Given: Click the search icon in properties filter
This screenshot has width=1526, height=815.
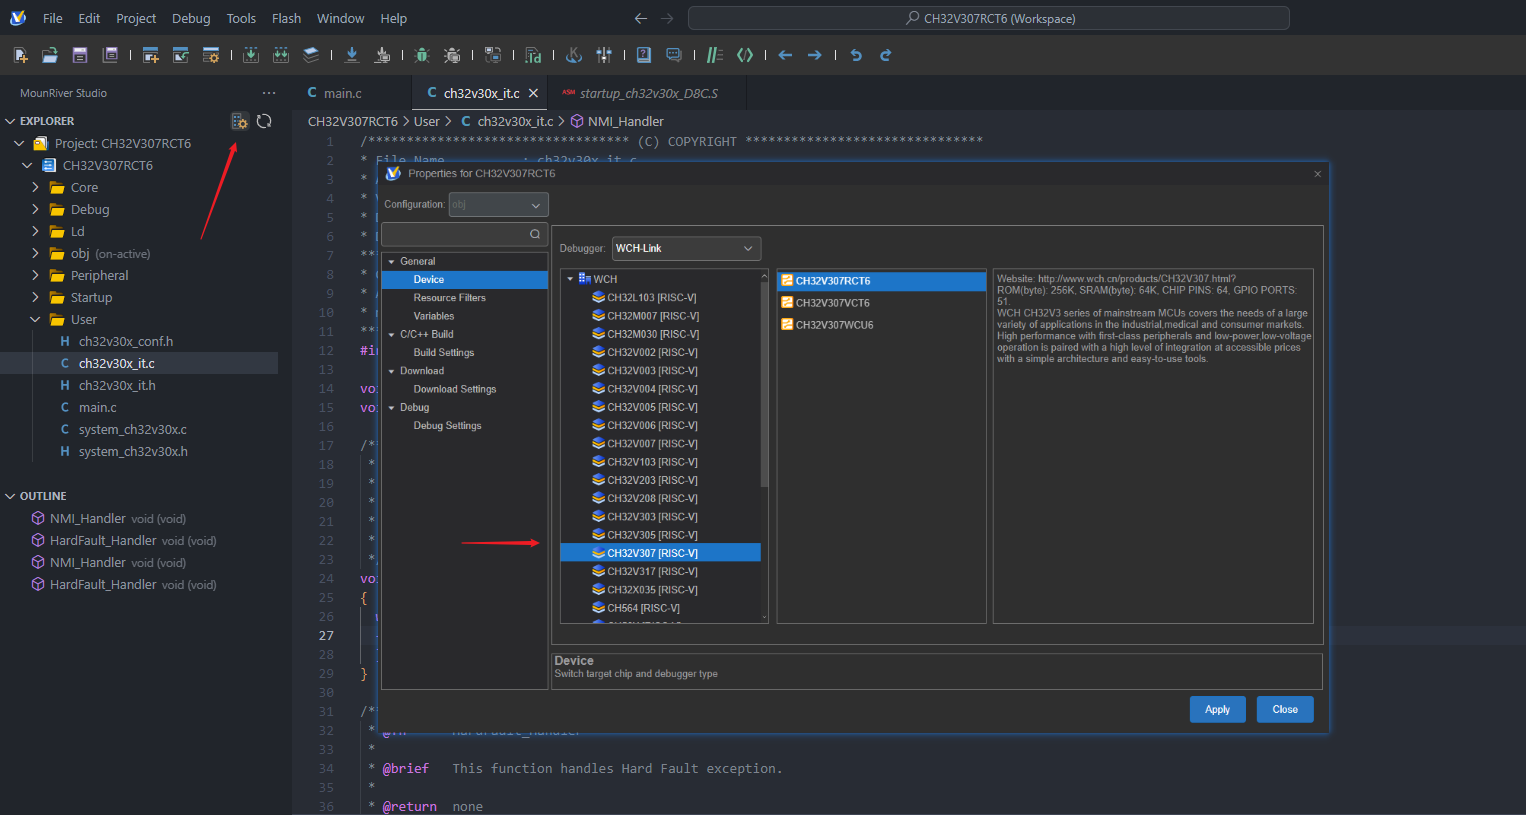Looking at the screenshot, I should pyautogui.click(x=535, y=234).
